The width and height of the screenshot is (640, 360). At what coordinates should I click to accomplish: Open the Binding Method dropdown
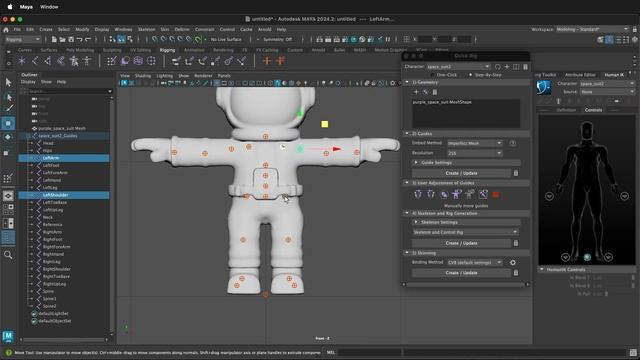pos(475,262)
